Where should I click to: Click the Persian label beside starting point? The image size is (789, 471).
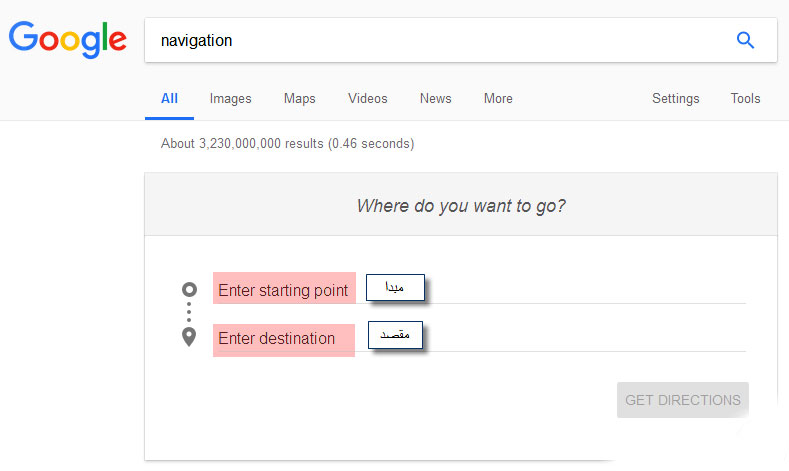pos(394,287)
